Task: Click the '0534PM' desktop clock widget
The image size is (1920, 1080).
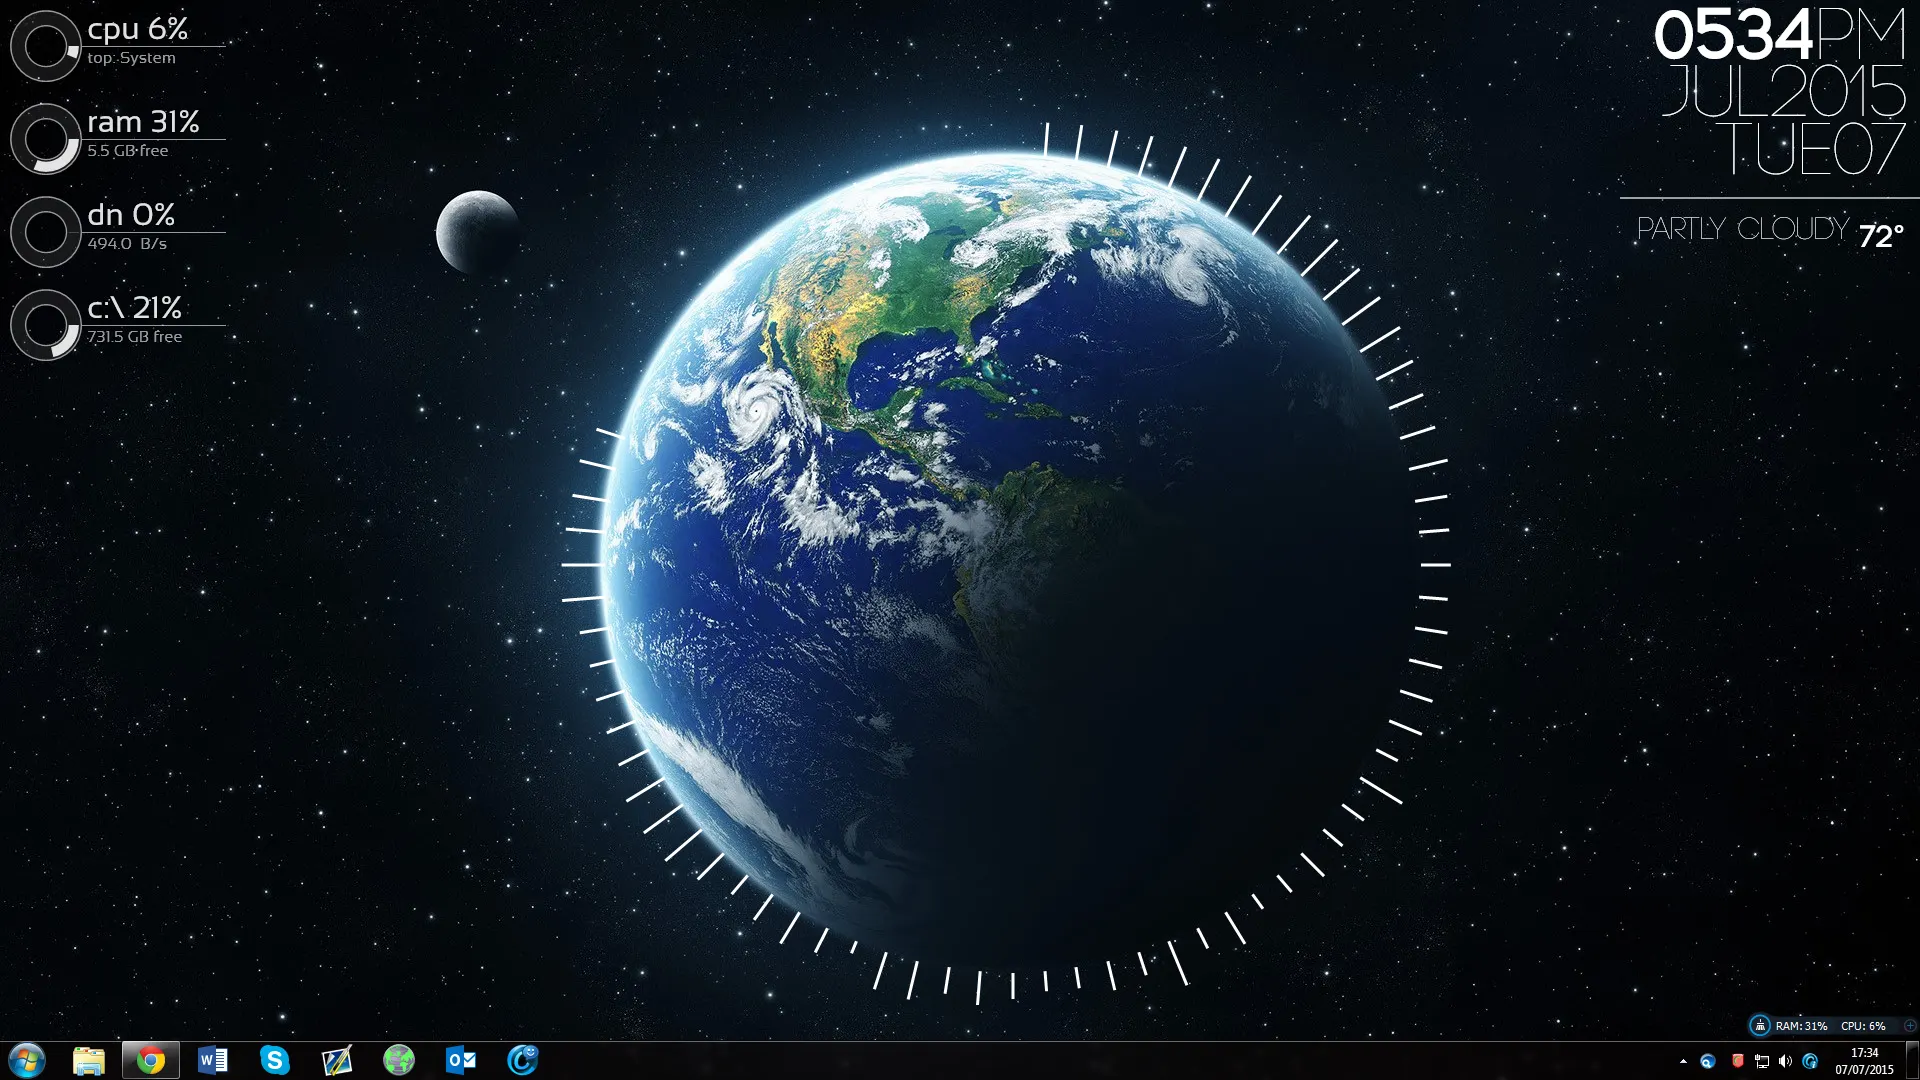Action: tap(1779, 35)
